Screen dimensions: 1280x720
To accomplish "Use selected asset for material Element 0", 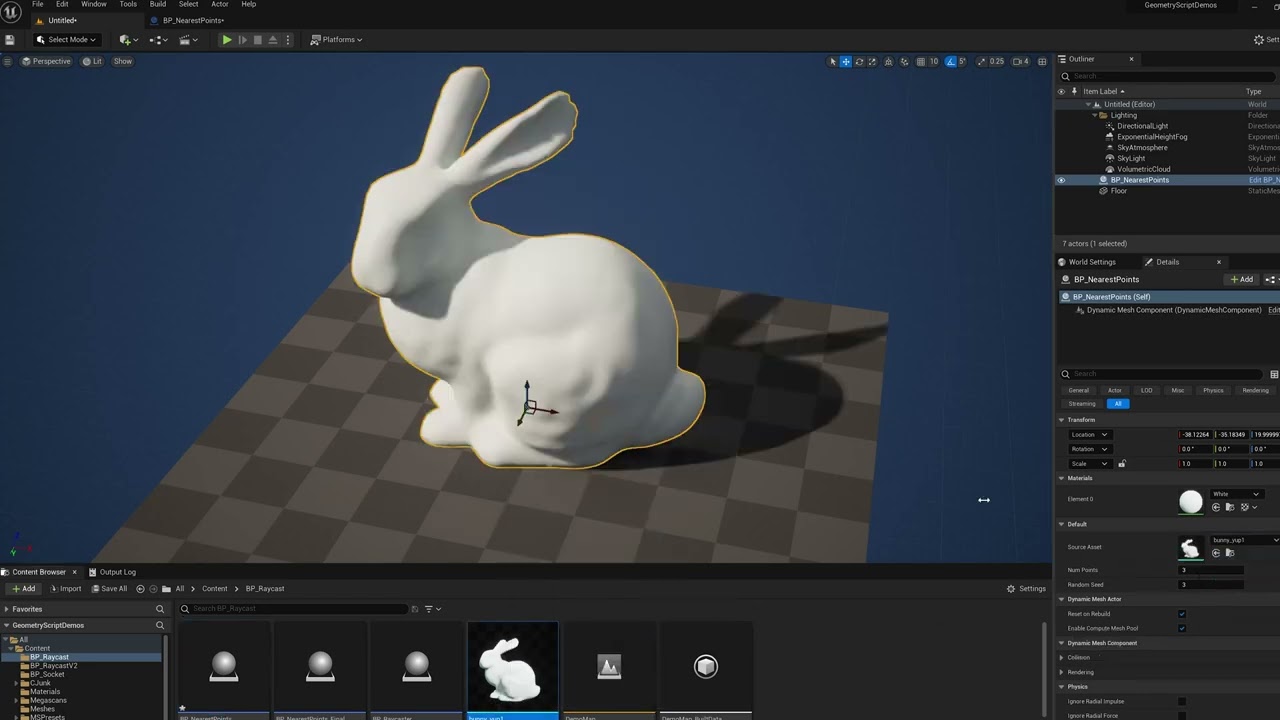I will click(x=1217, y=508).
